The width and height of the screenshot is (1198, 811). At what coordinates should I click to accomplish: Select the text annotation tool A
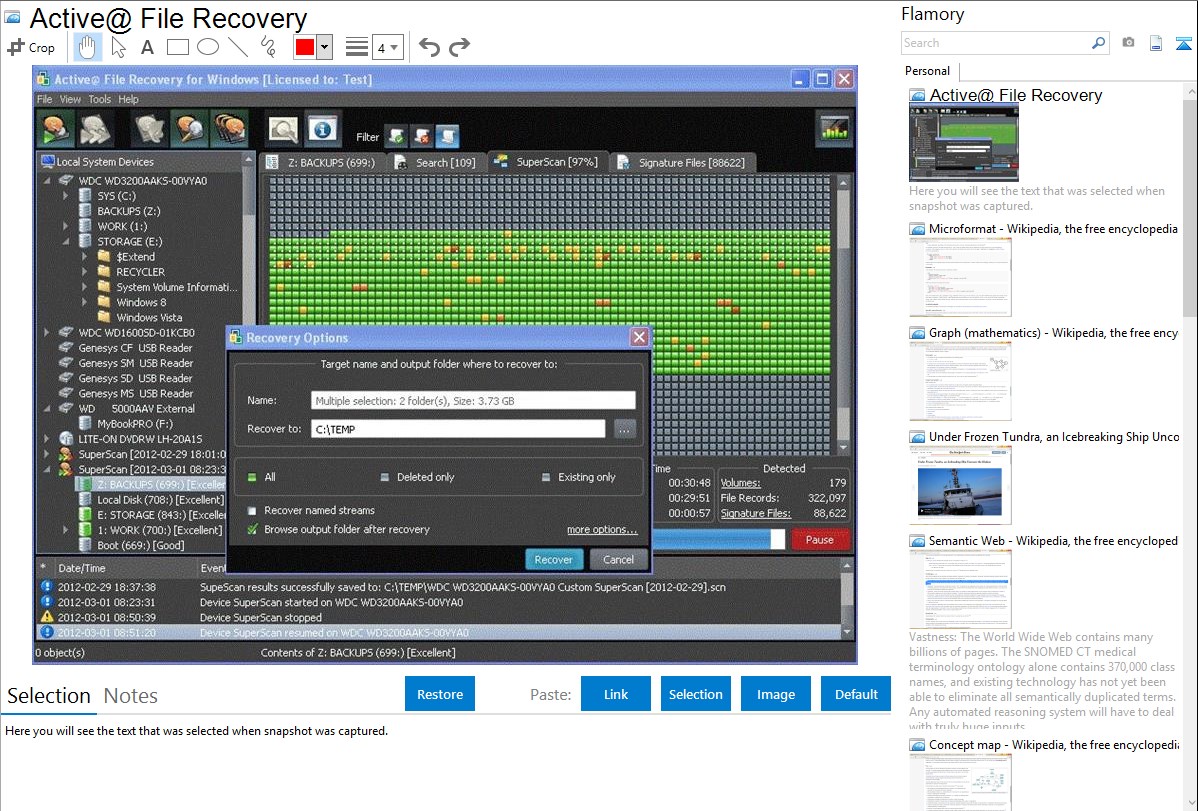(x=147, y=47)
